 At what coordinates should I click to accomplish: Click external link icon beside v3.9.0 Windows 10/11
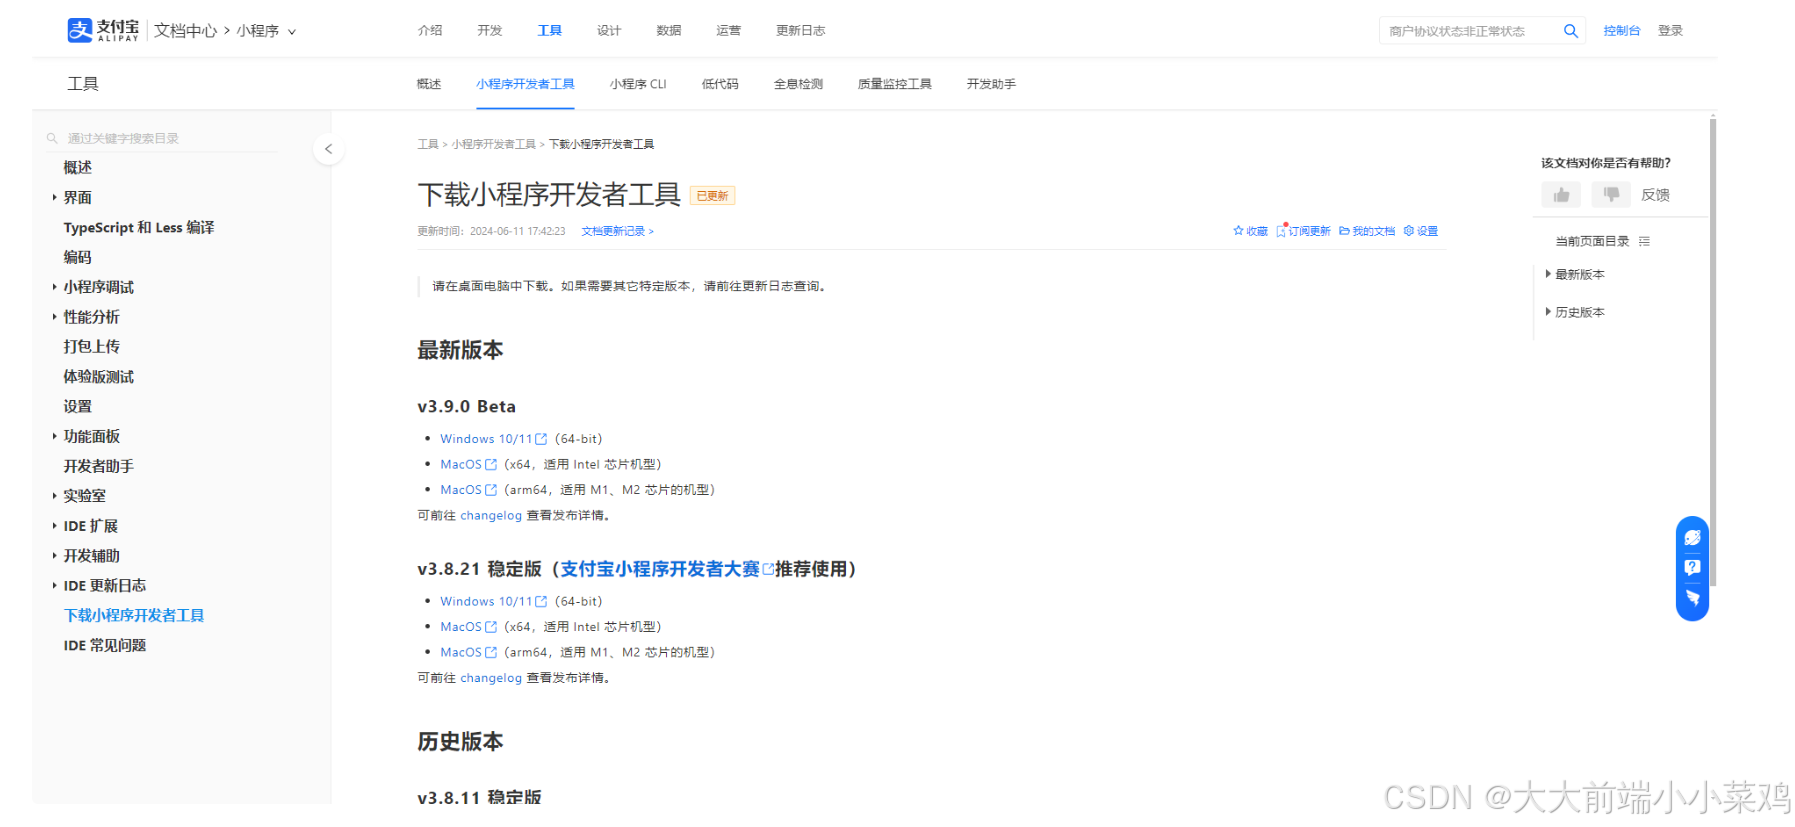coord(541,439)
